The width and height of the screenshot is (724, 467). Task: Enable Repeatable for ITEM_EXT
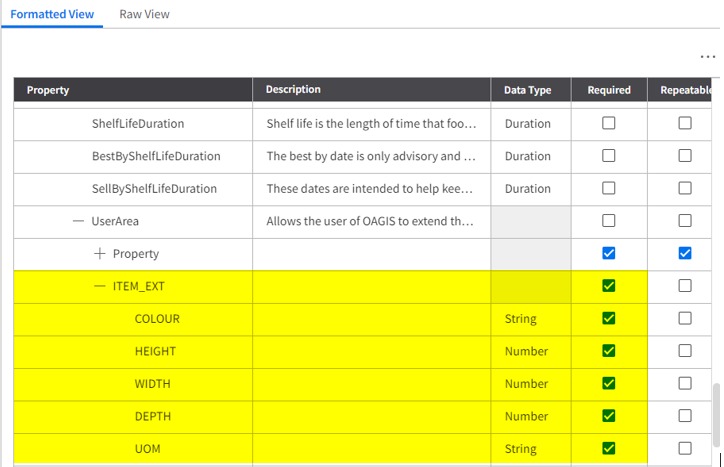(x=685, y=285)
